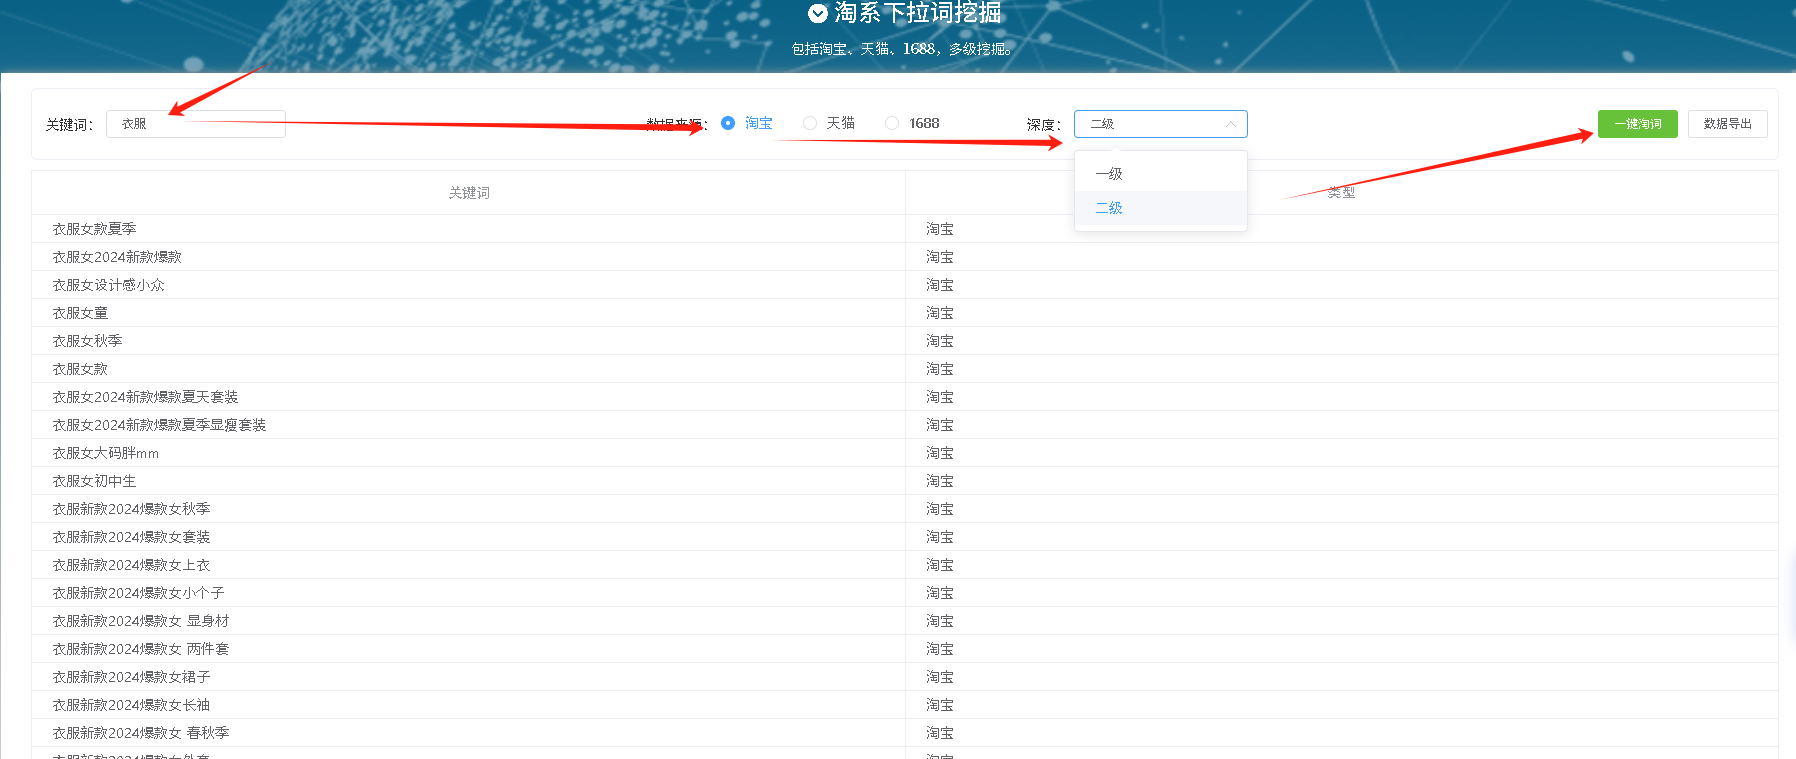Viewport: 1796px width, 759px height.
Task: Select row 衣服新款2024爆款女 显身材
Action: [904, 621]
